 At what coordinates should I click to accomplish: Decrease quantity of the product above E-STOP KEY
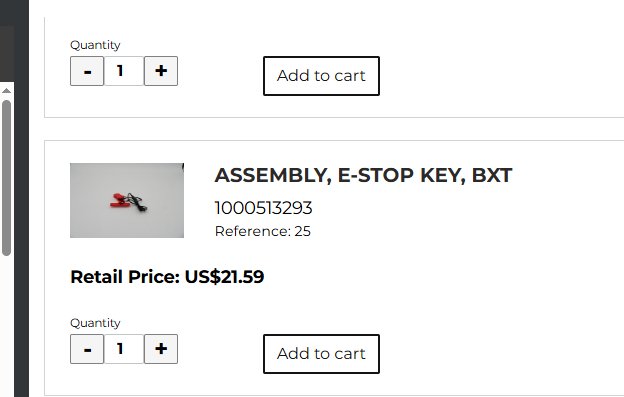pos(87,71)
